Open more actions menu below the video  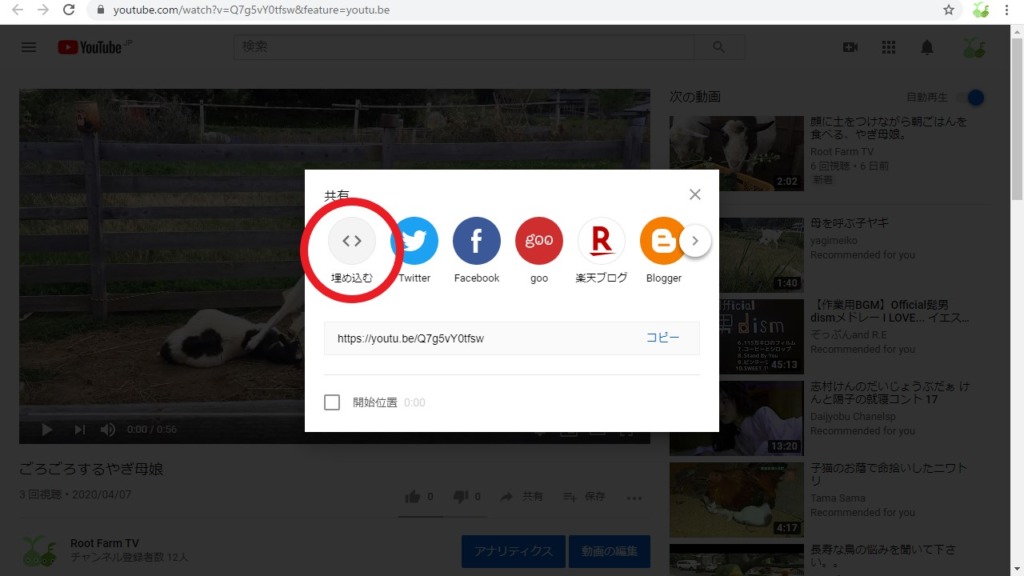click(x=634, y=497)
